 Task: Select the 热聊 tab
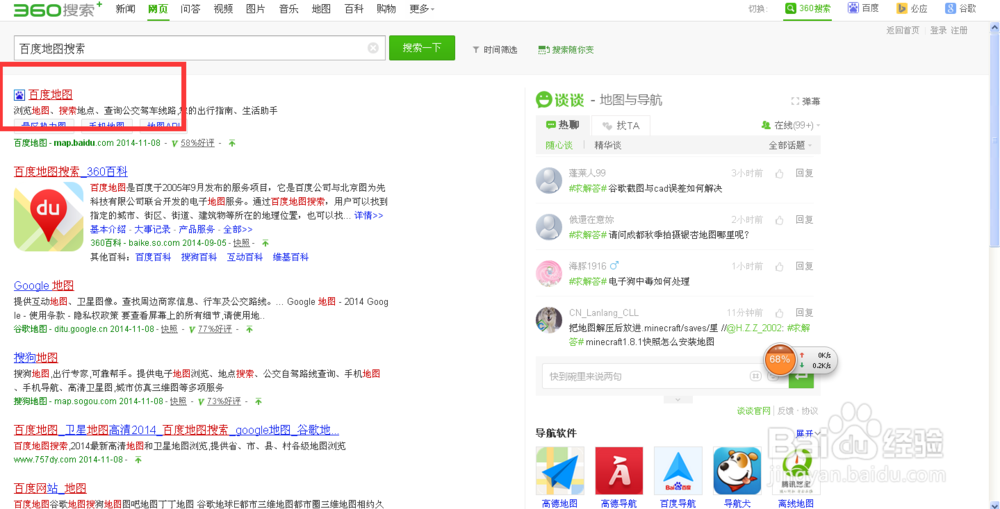coord(563,126)
